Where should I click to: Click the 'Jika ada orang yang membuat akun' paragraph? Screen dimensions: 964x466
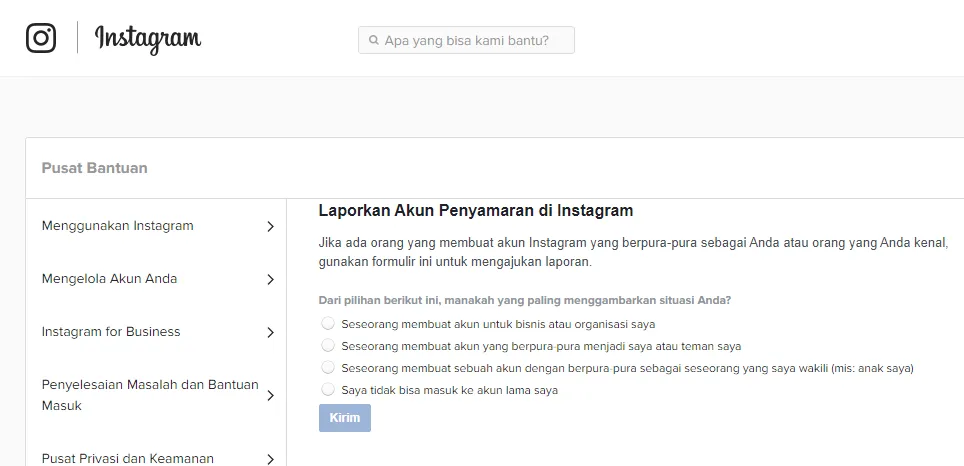coord(634,251)
